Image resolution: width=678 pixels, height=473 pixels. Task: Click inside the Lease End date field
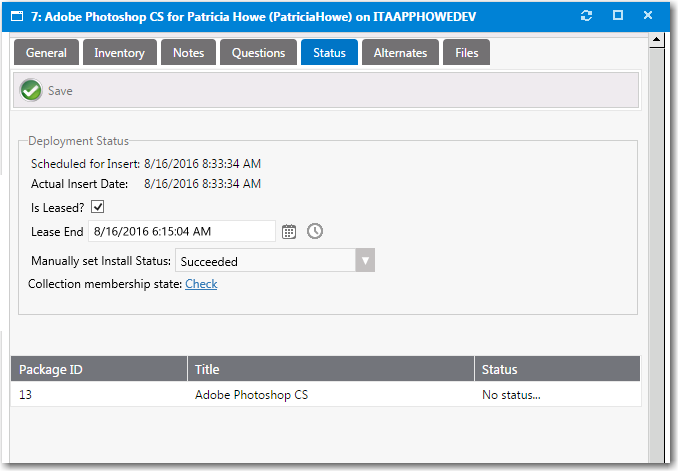181,231
